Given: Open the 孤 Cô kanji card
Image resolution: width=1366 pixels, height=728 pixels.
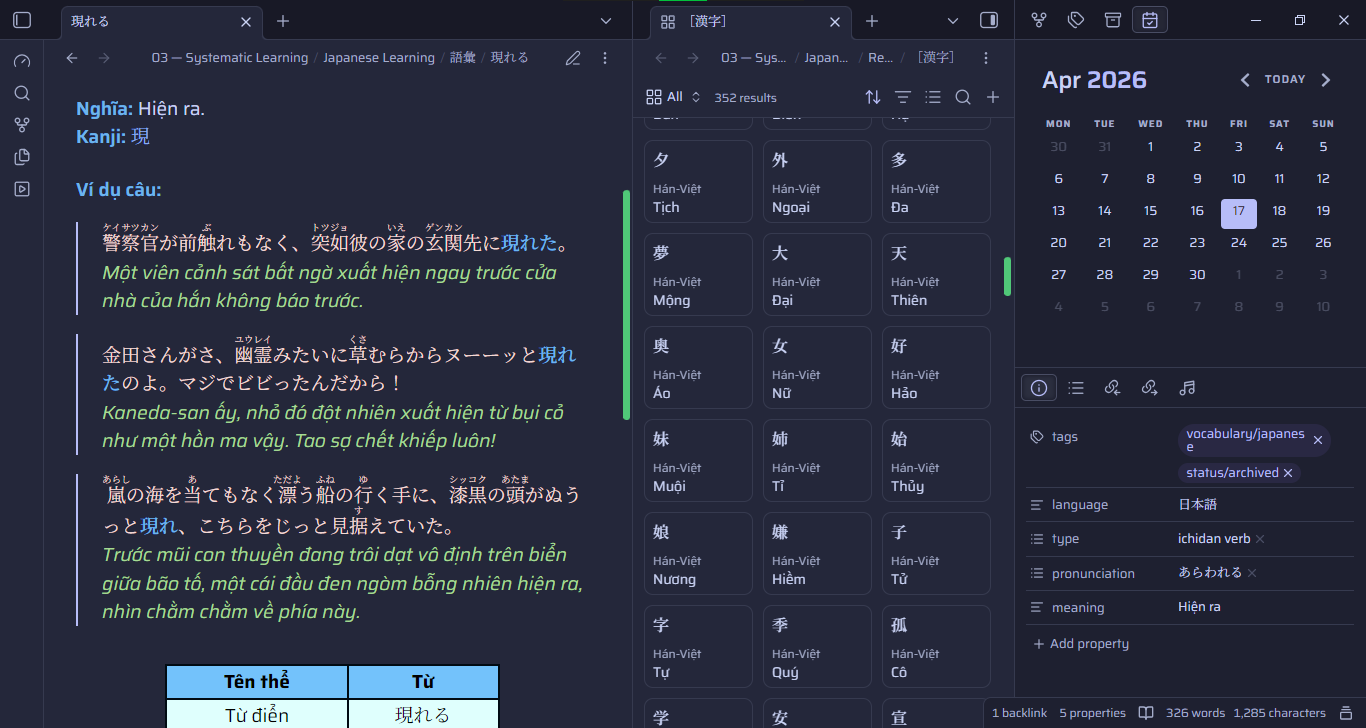Looking at the screenshot, I should [x=936, y=647].
